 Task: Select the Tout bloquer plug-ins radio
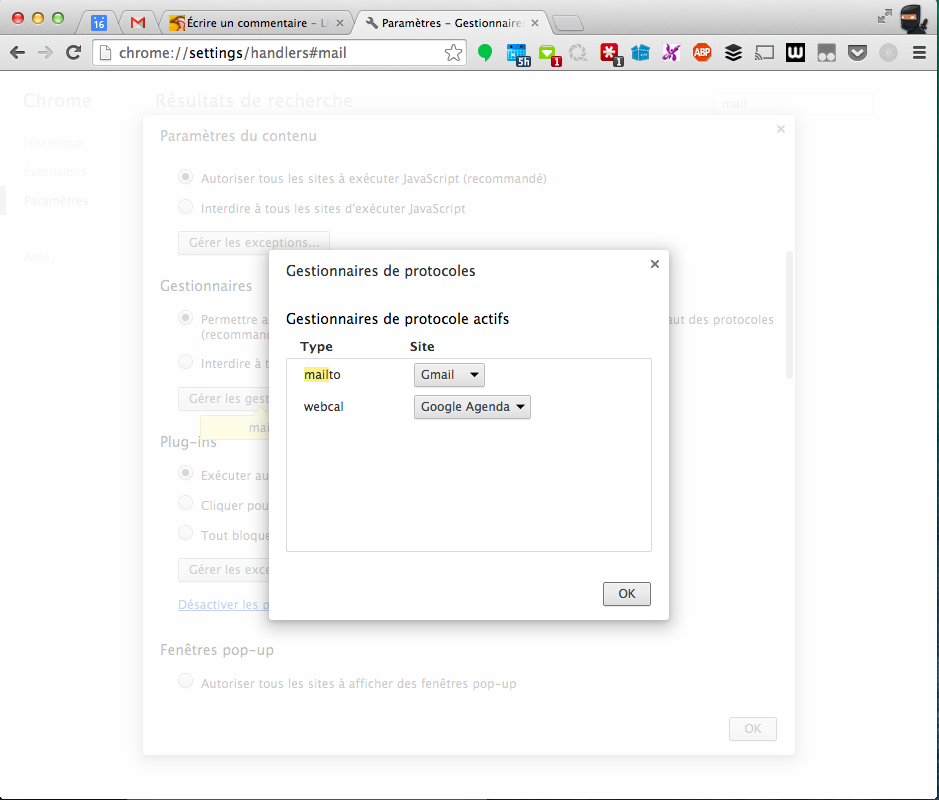[186, 534]
